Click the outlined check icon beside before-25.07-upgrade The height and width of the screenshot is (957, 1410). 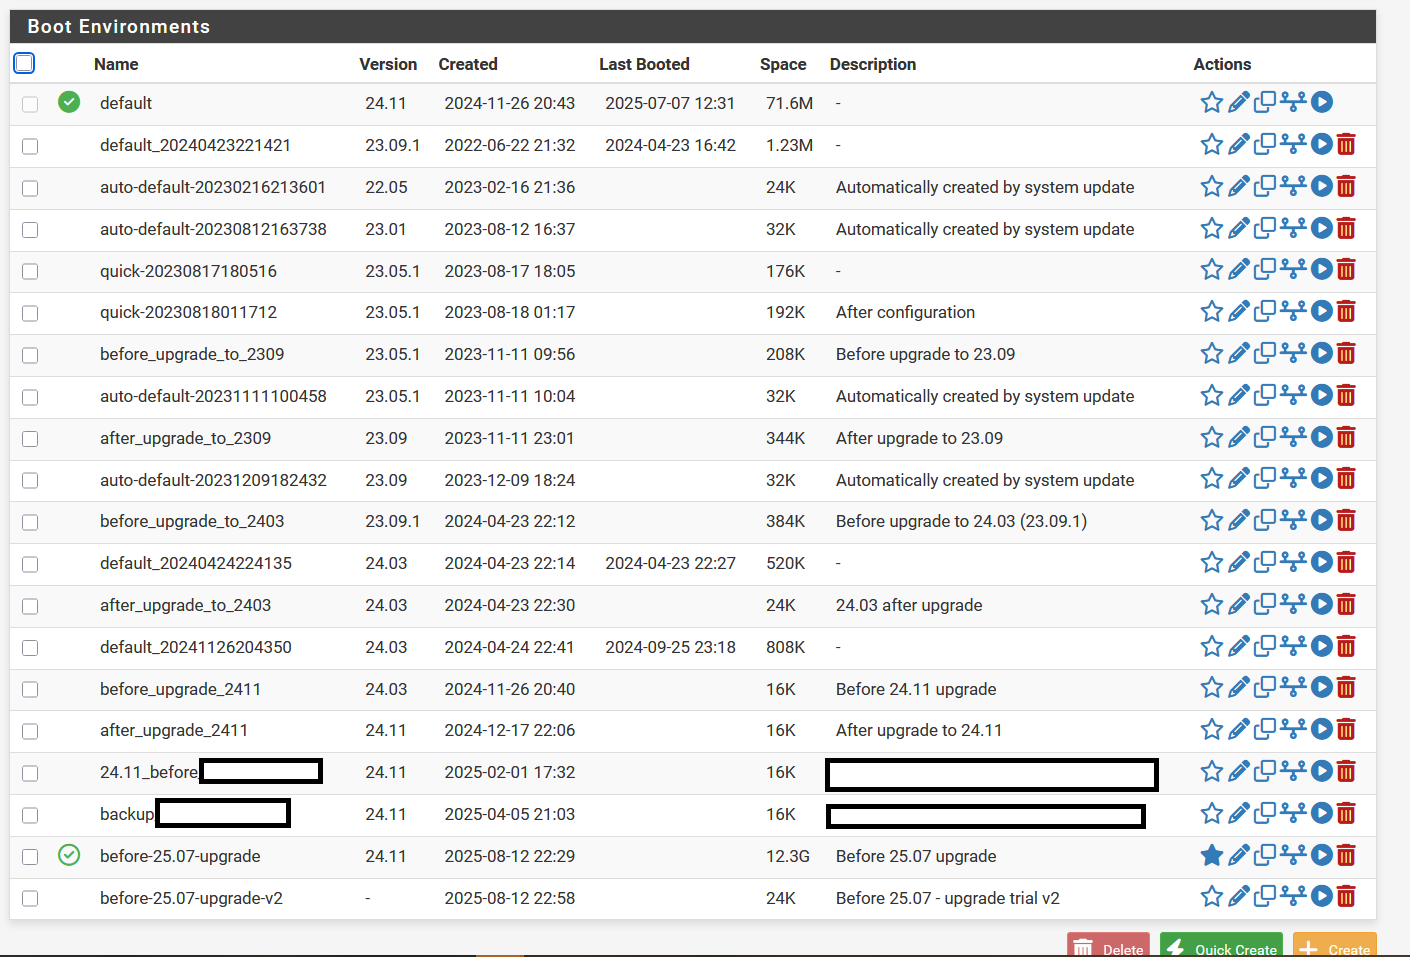point(69,855)
